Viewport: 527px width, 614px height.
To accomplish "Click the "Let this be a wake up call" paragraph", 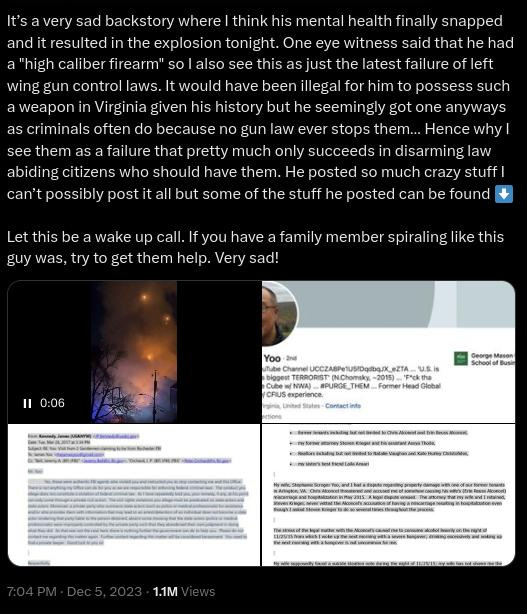I will click(255, 247).
